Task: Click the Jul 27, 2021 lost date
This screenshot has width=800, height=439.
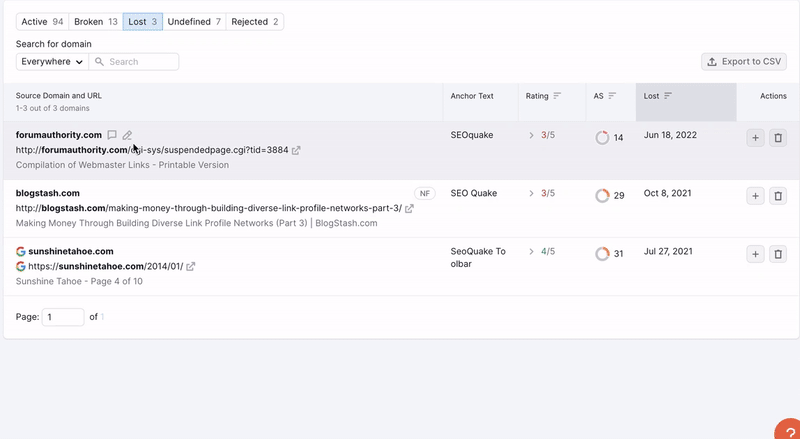Action: click(x=668, y=251)
